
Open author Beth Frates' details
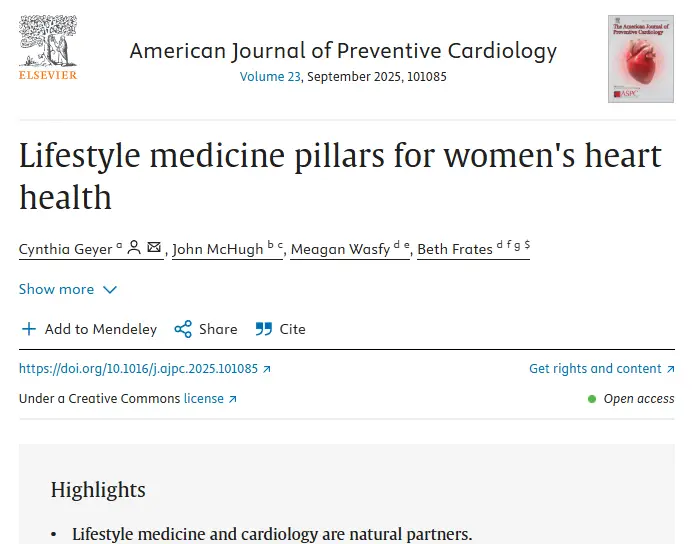[x=455, y=249]
